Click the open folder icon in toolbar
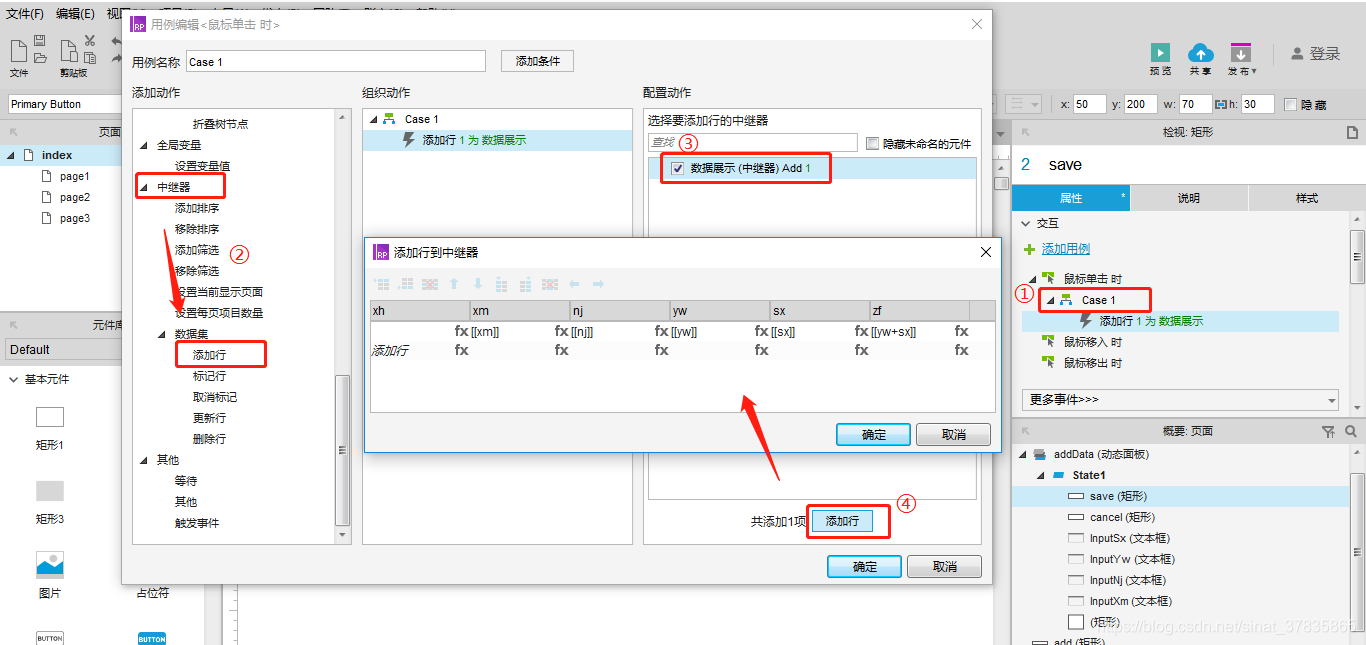This screenshot has width=1366, height=645. click(x=40, y=58)
